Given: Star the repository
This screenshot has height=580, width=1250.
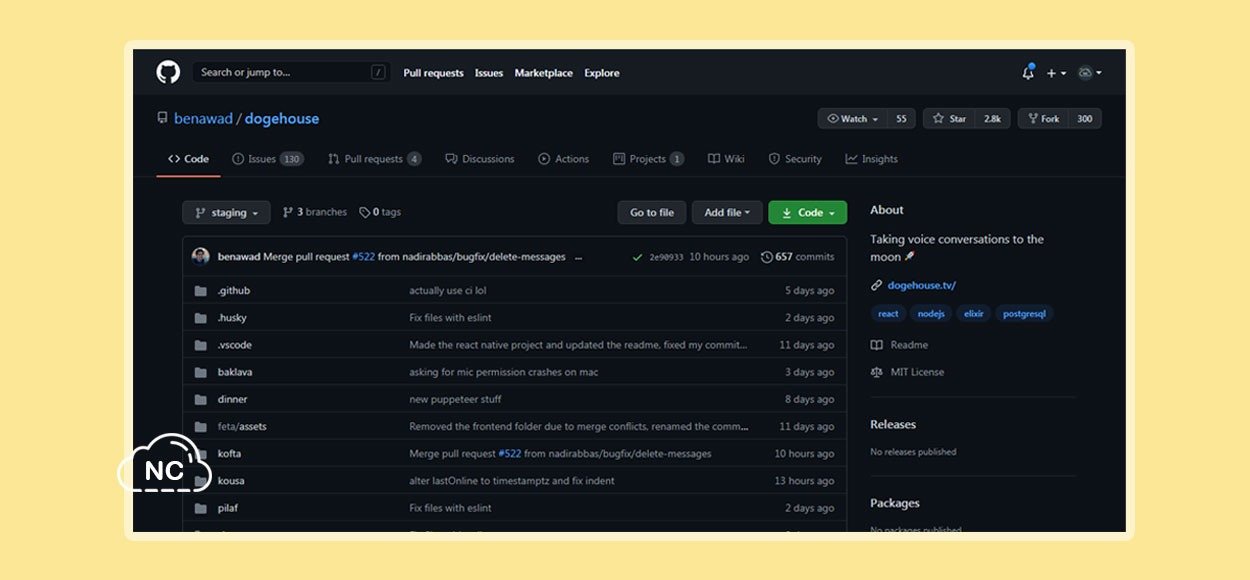Looking at the screenshot, I should point(949,118).
